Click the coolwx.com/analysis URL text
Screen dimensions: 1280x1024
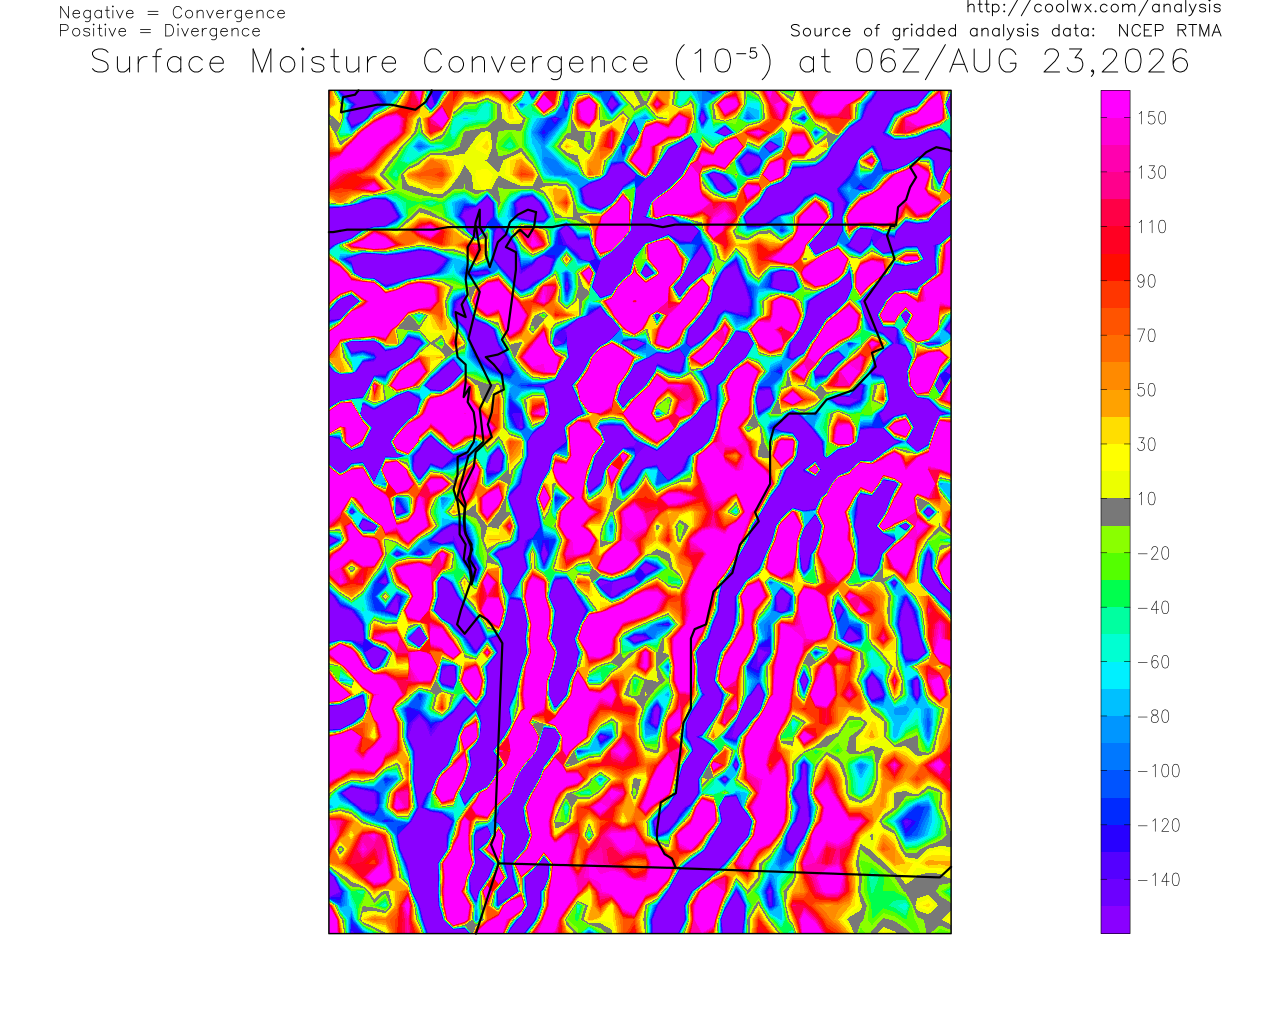tap(1093, 8)
